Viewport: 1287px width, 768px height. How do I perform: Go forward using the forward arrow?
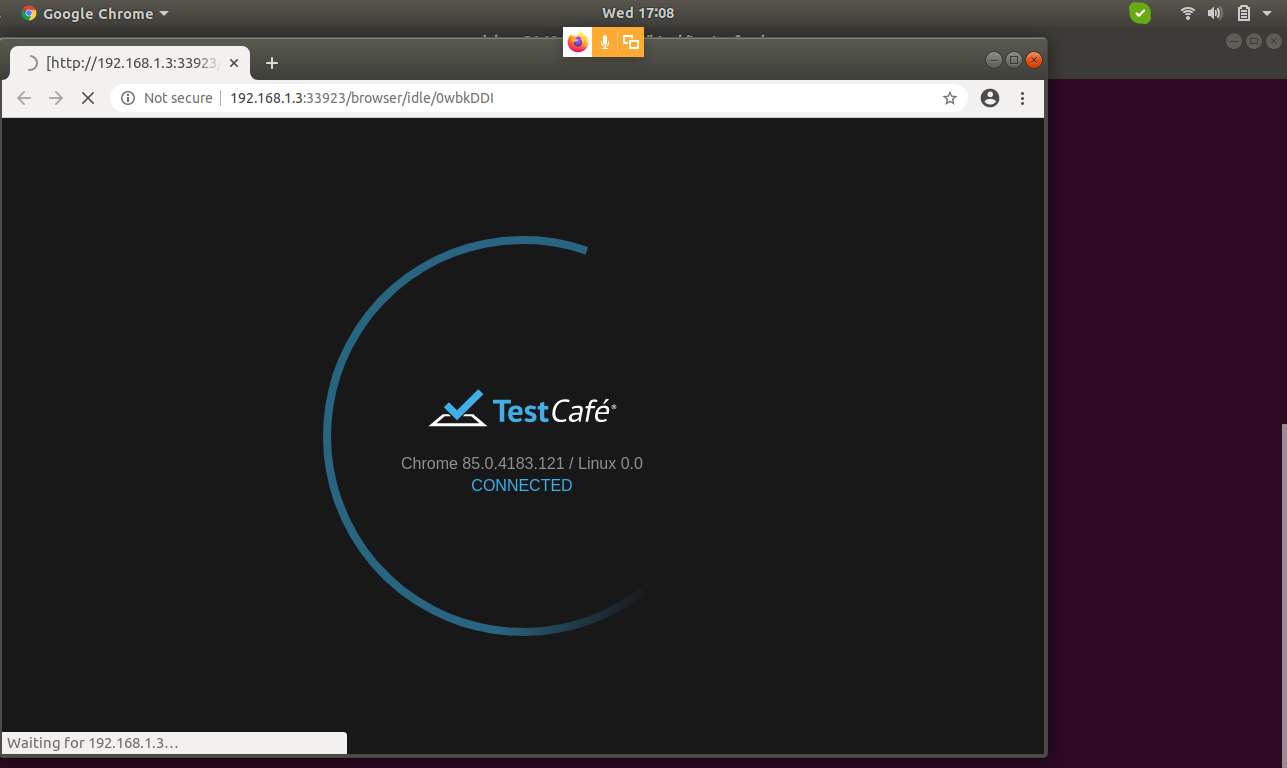[x=56, y=98]
